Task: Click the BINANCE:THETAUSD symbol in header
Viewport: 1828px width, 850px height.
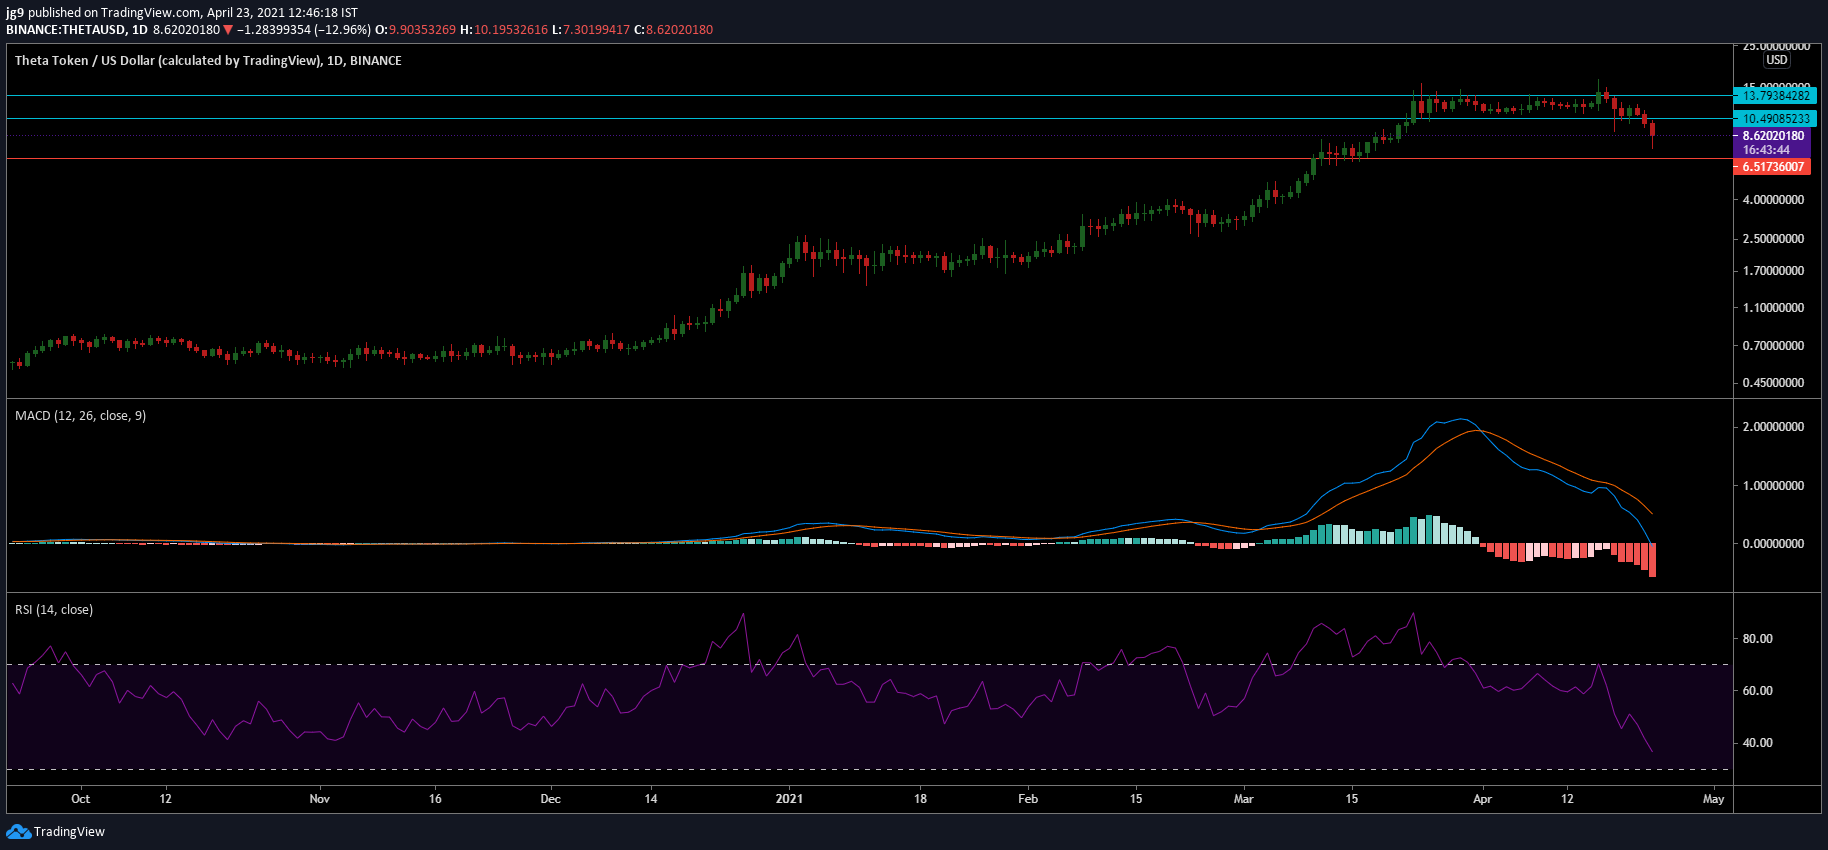Action: (66, 30)
